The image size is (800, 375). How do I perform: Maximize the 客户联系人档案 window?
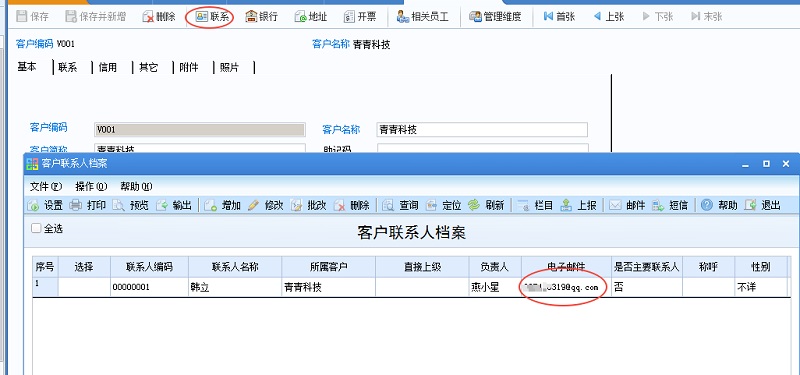click(x=766, y=164)
